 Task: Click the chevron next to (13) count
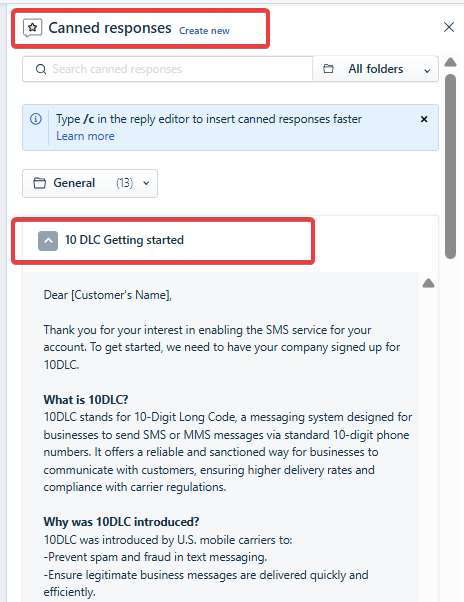point(146,183)
